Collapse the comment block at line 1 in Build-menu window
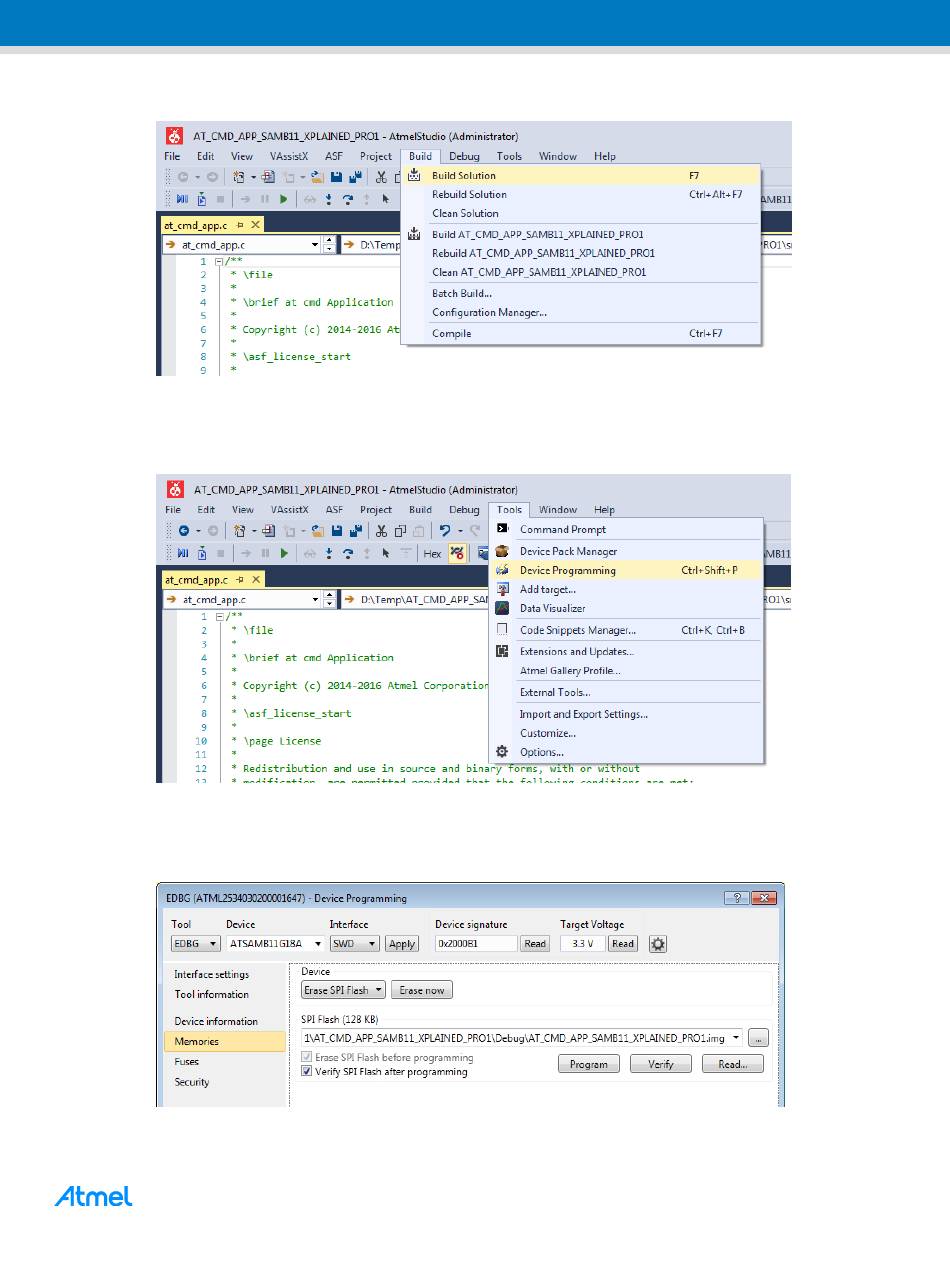This screenshot has width=950, height=1262. 220,261
